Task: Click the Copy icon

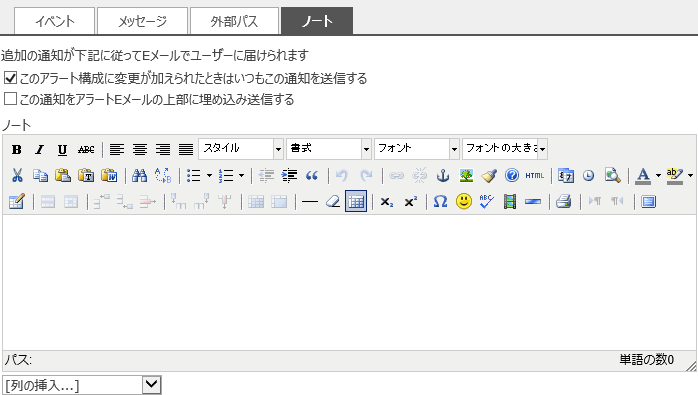Action: (x=40, y=175)
